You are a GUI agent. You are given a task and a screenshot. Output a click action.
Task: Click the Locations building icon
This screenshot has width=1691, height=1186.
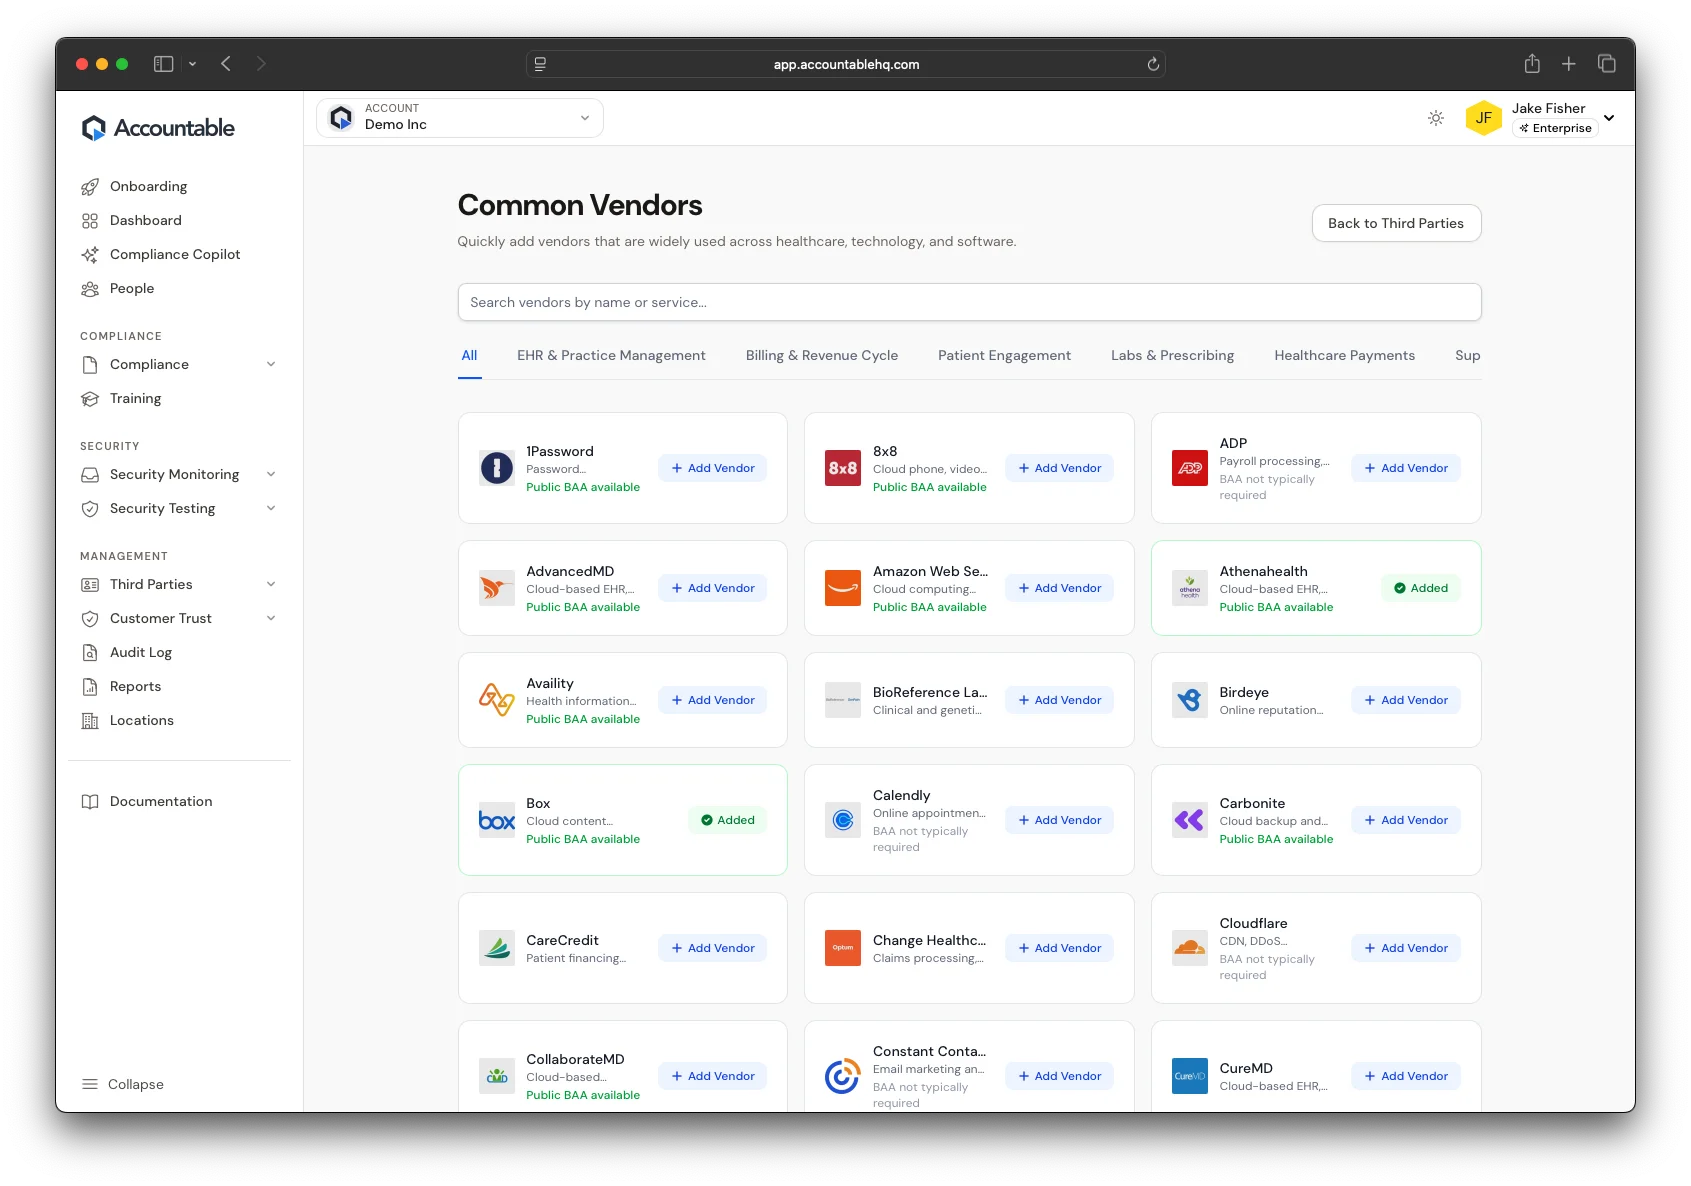tap(90, 721)
